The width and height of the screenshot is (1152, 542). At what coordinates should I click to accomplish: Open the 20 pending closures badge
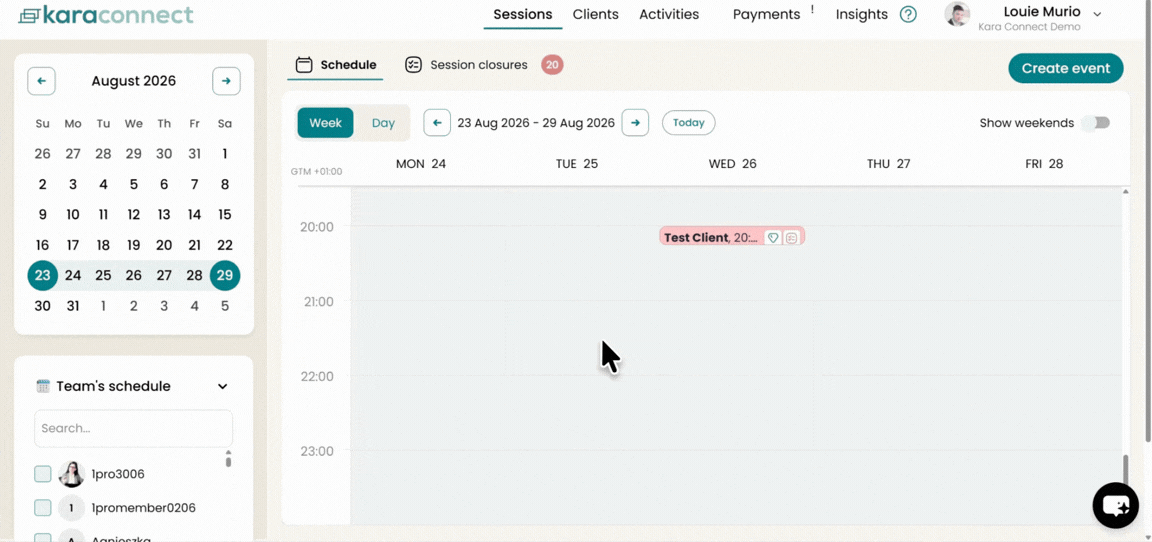(x=552, y=65)
